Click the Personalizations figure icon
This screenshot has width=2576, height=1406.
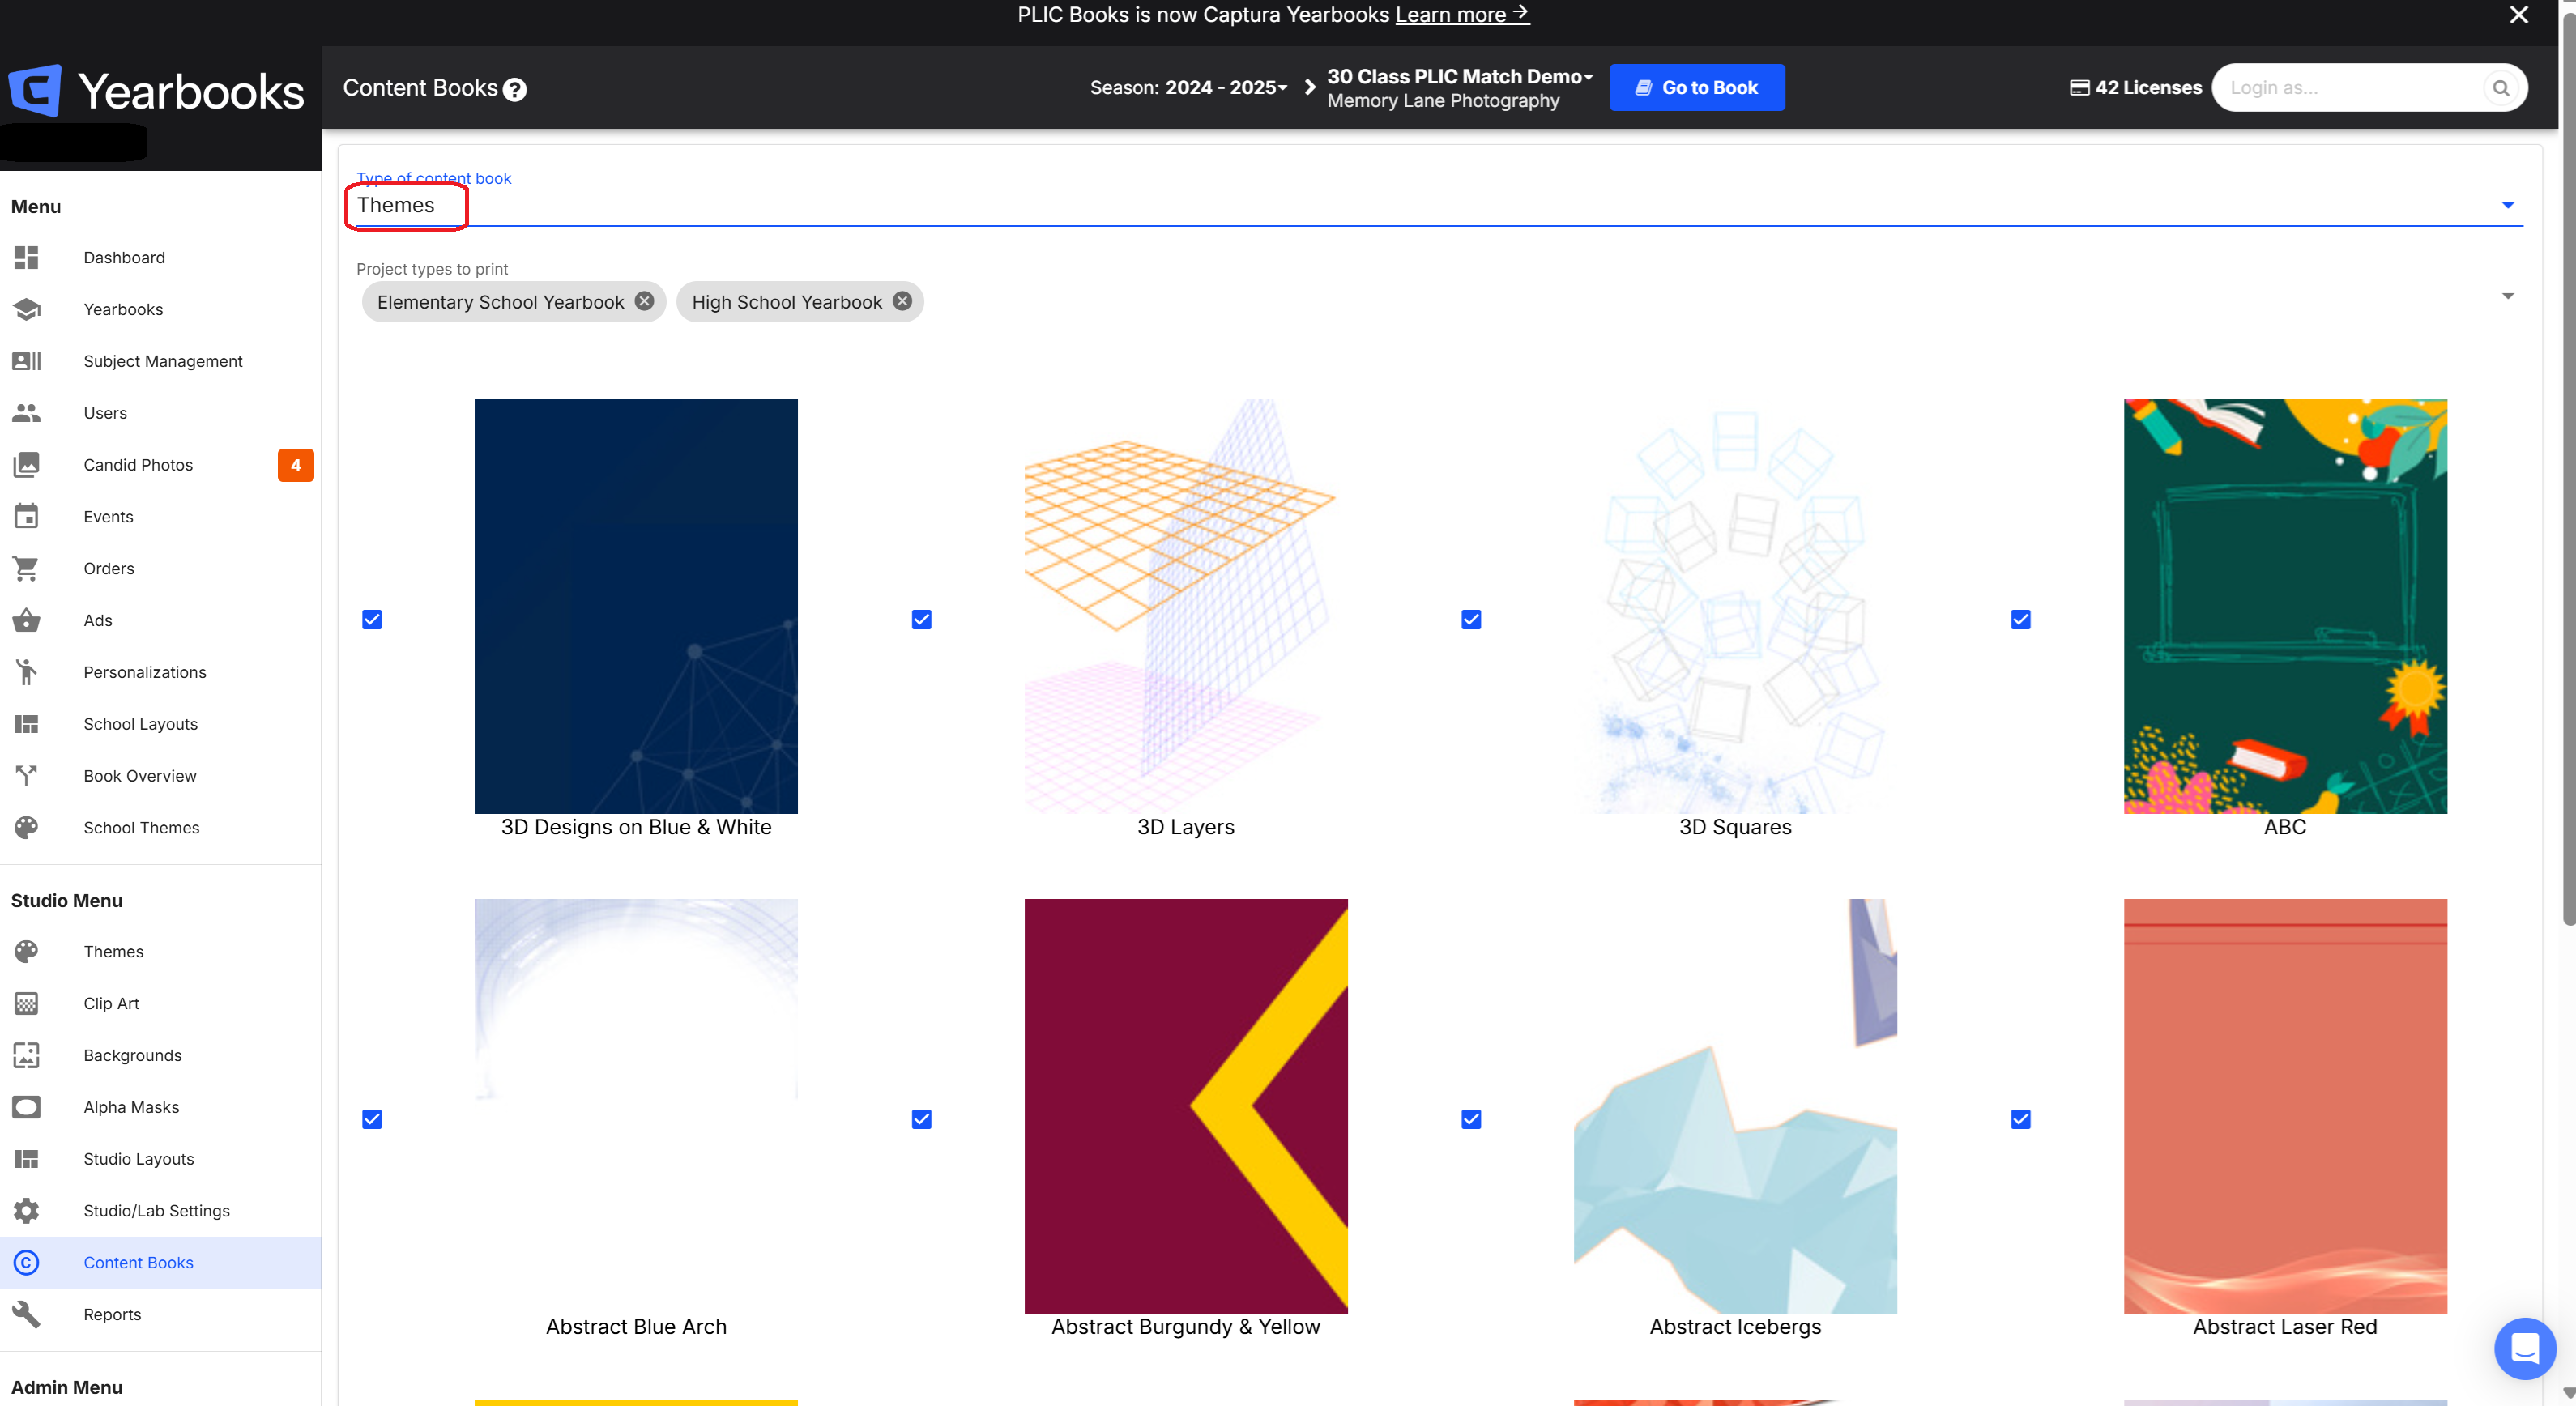[27, 672]
